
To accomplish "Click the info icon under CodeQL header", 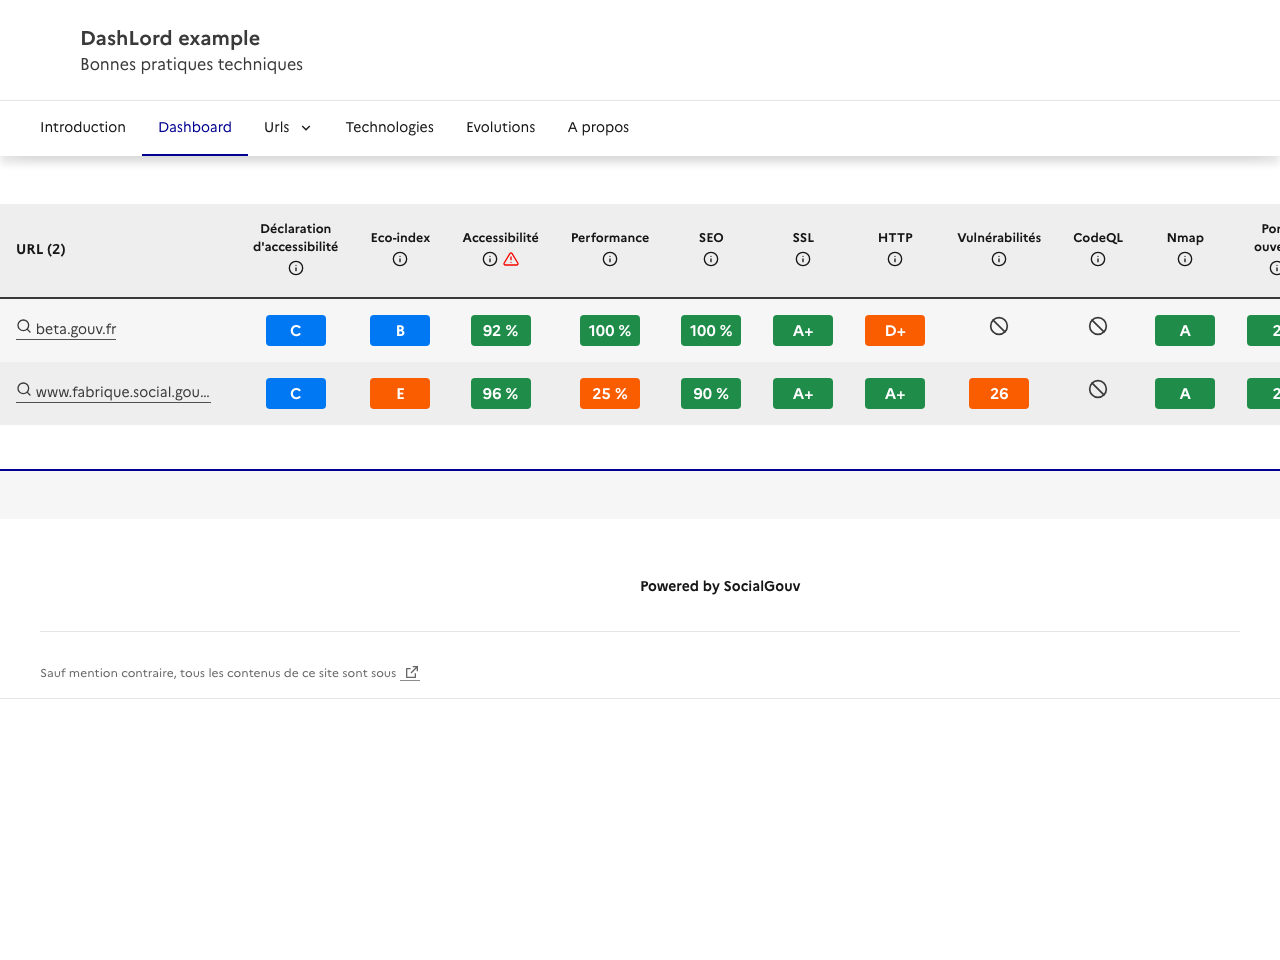I will [x=1098, y=259].
